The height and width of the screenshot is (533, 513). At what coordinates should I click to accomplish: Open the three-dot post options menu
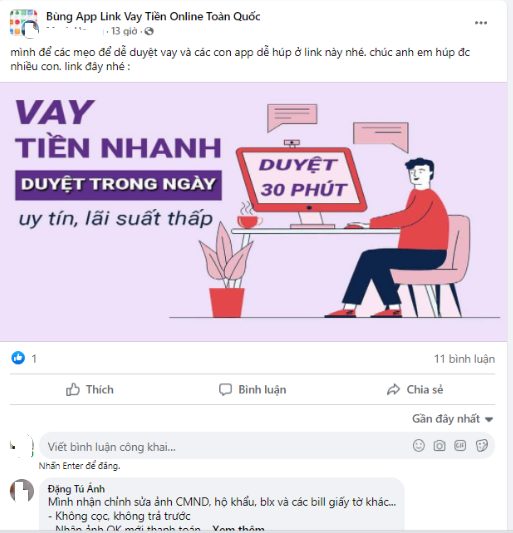tap(481, 23)
